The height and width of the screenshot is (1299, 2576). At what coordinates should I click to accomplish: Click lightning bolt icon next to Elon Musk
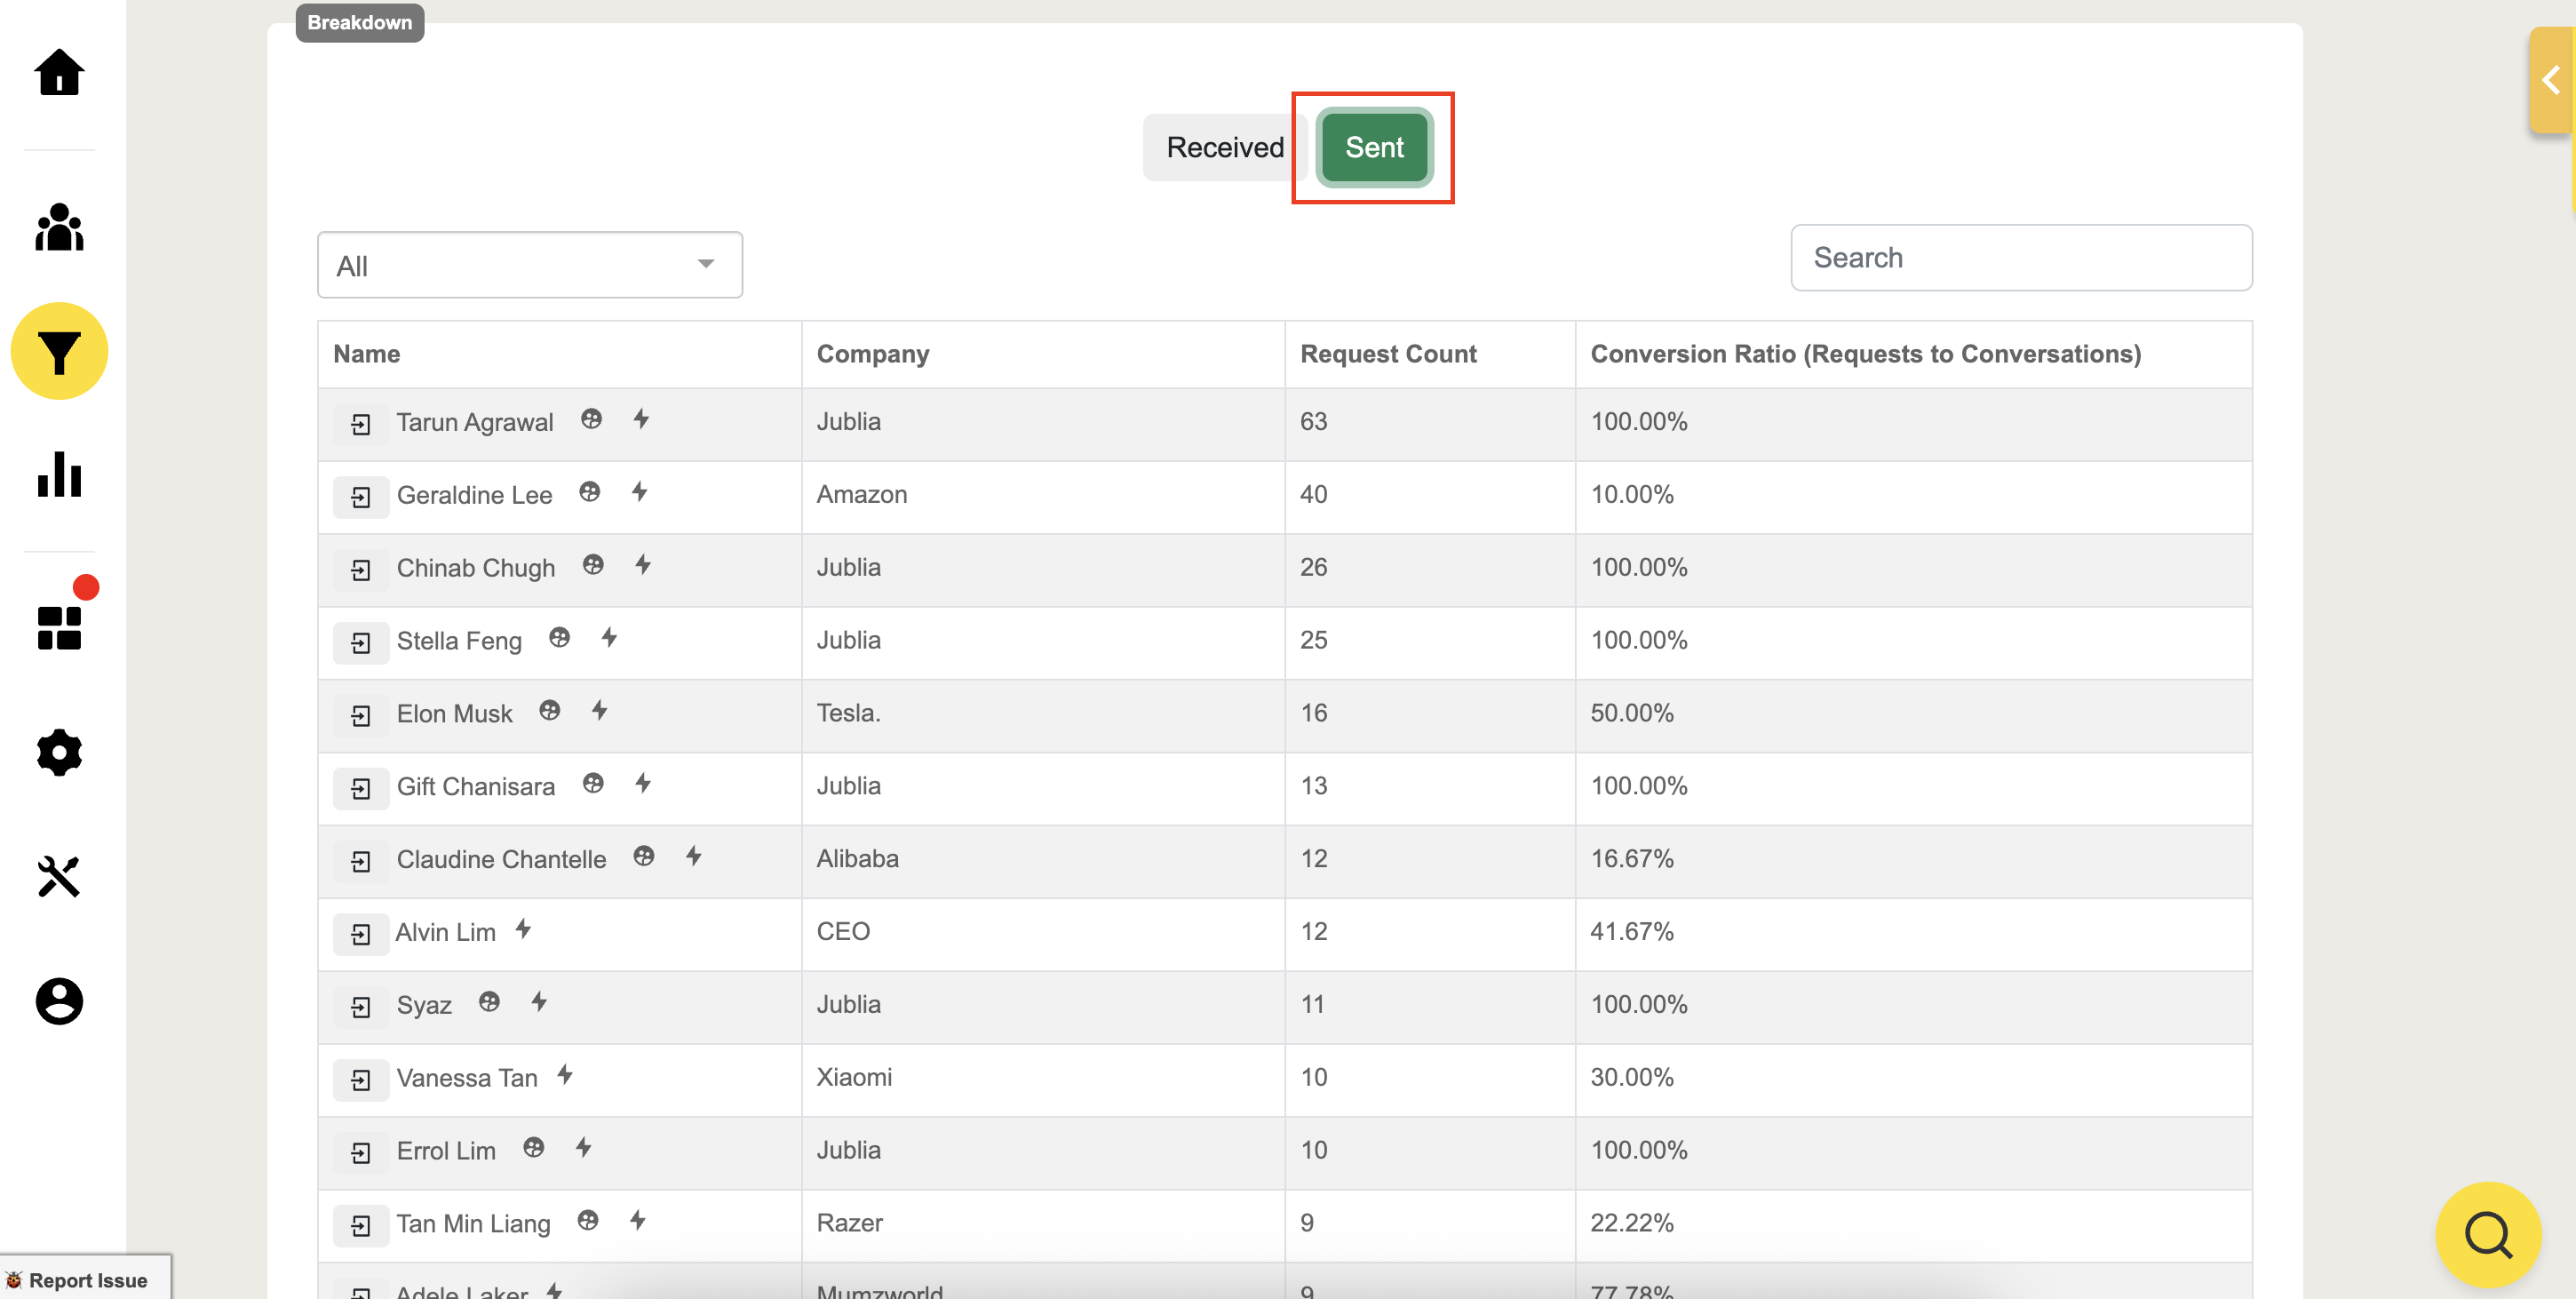coord(599,710)
